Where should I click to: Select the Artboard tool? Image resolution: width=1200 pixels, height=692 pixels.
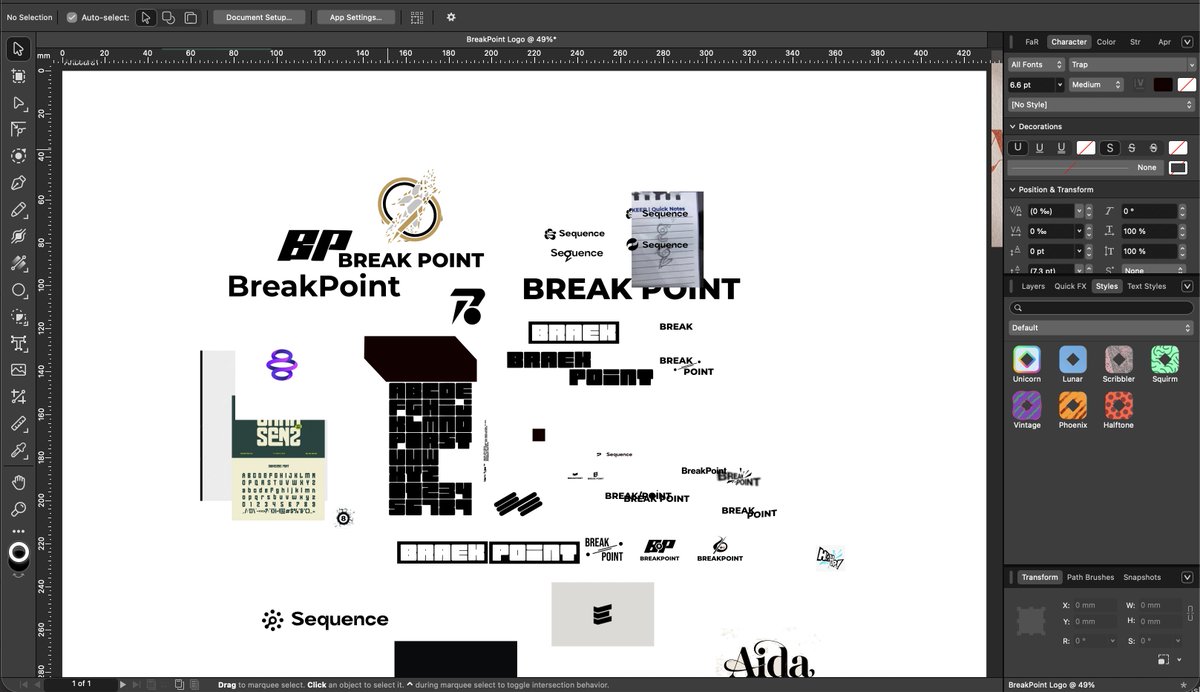(18, 76)
